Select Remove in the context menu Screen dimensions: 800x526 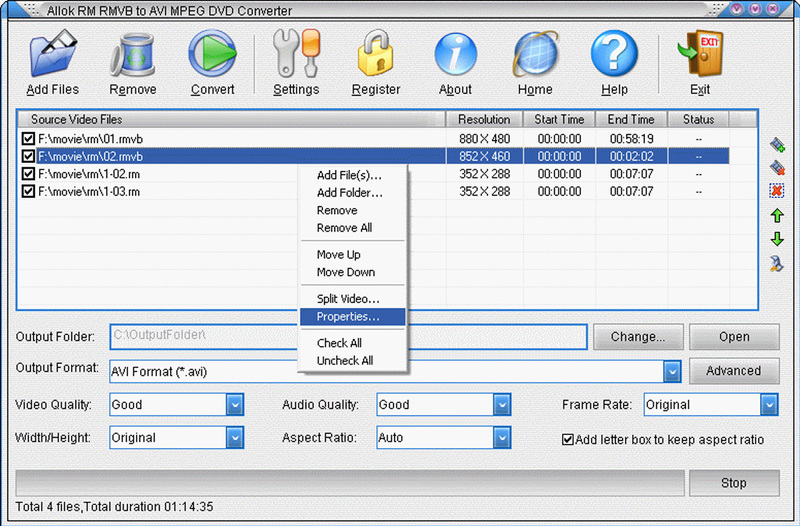pyautogui.click(x=353, y=210)
